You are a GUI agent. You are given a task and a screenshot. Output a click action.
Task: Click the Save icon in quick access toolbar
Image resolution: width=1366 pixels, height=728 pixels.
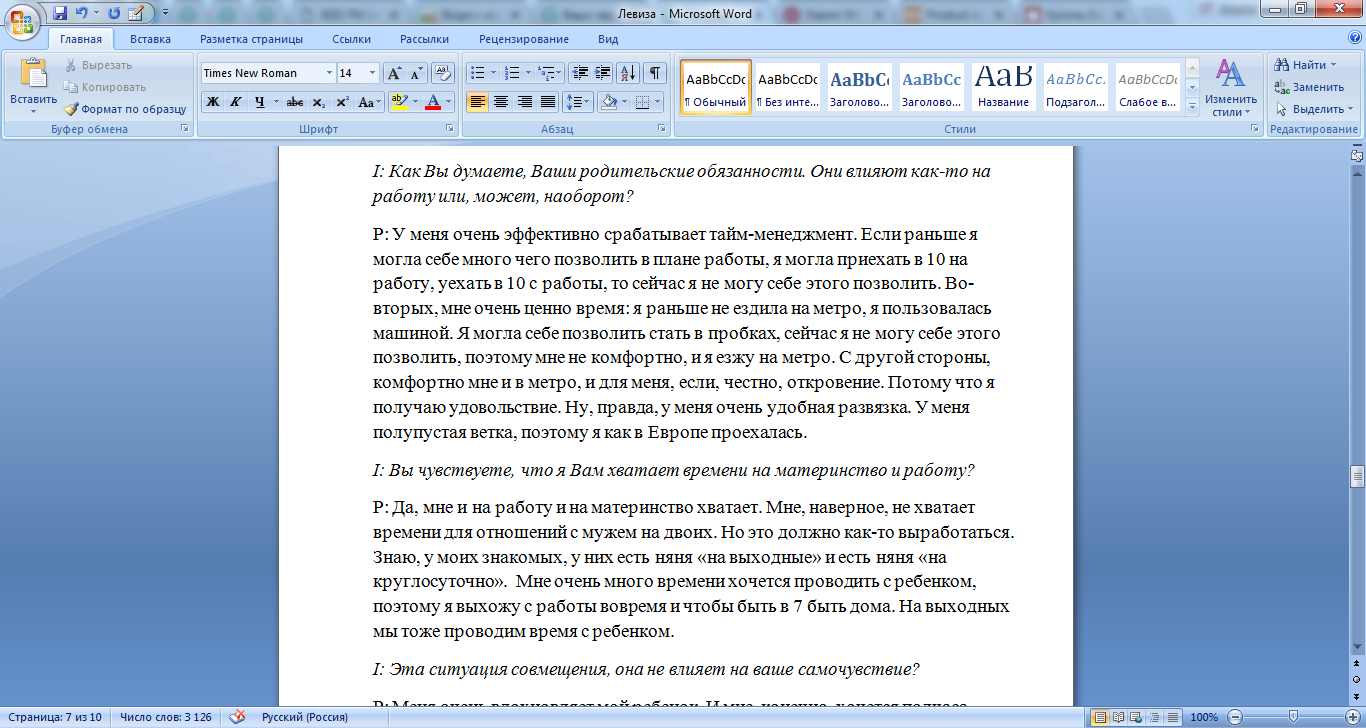(x=60, y=13)
